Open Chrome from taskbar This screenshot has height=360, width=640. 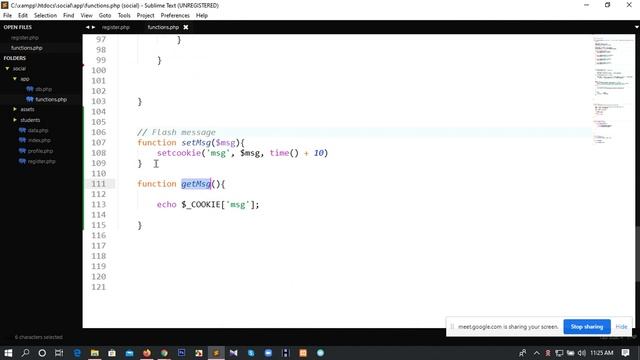[x=164, y=353]
